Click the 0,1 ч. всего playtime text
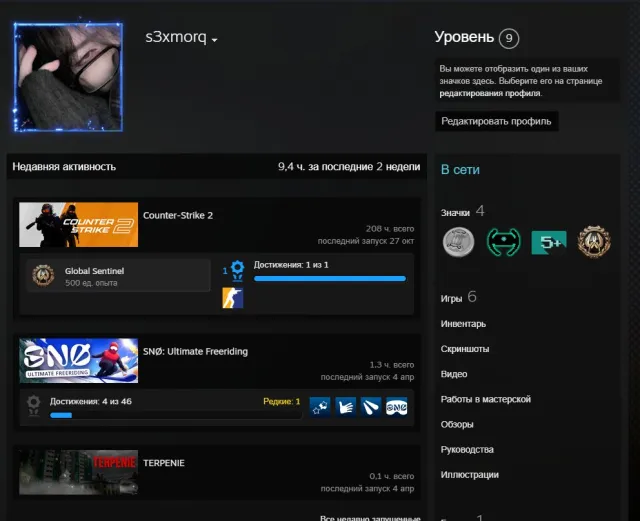 (x=392, y=476)
